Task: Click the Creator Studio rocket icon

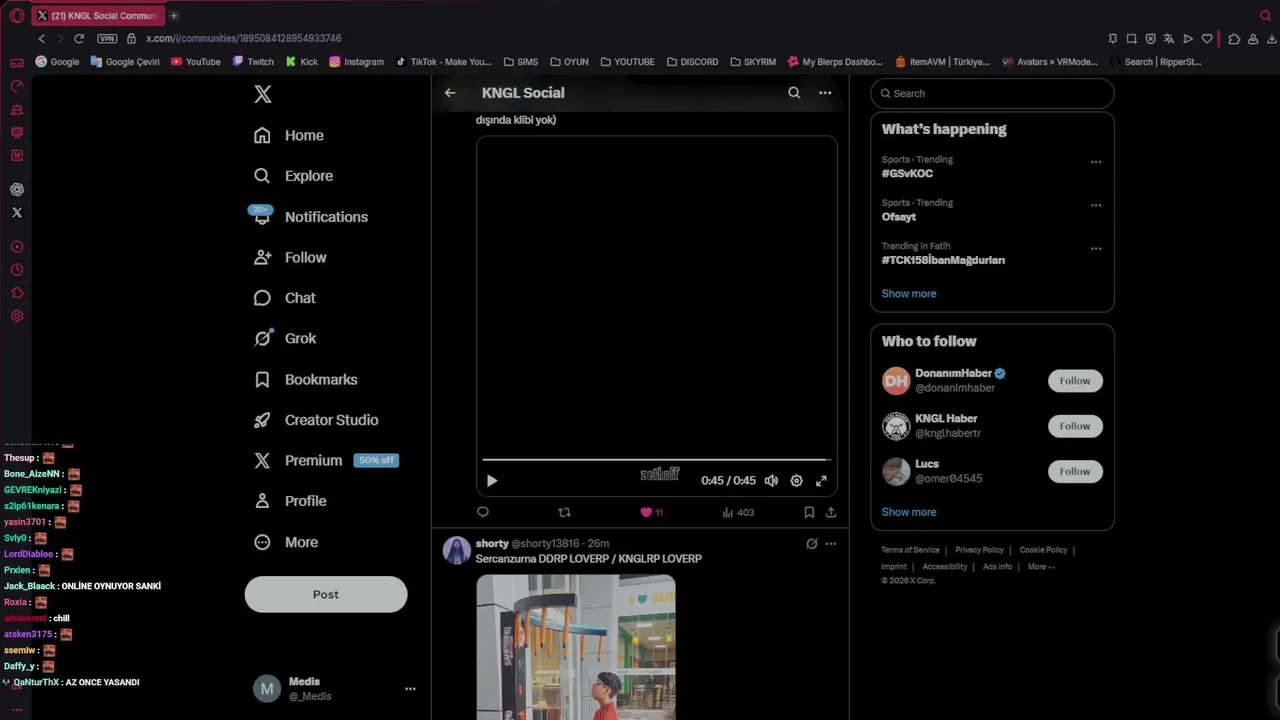Action: point(262,420)
